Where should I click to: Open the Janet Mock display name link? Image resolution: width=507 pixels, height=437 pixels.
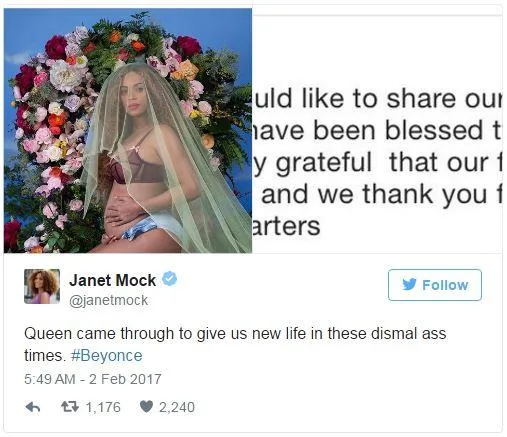coord(113,280)
